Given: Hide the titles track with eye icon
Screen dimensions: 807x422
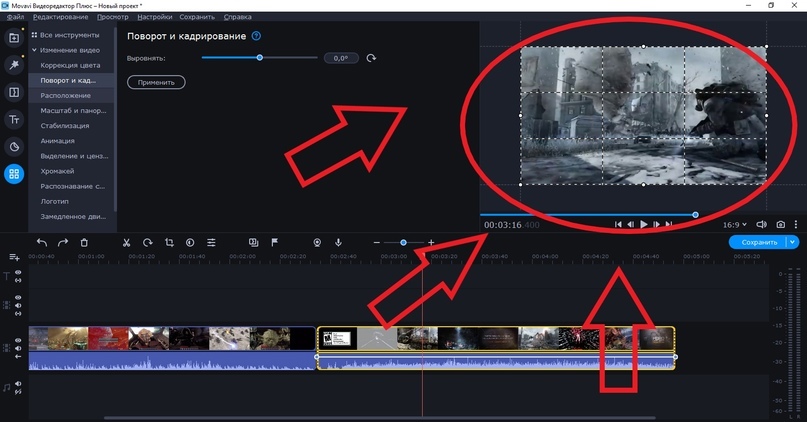Looking at the screenshot, I should [18, 273].
